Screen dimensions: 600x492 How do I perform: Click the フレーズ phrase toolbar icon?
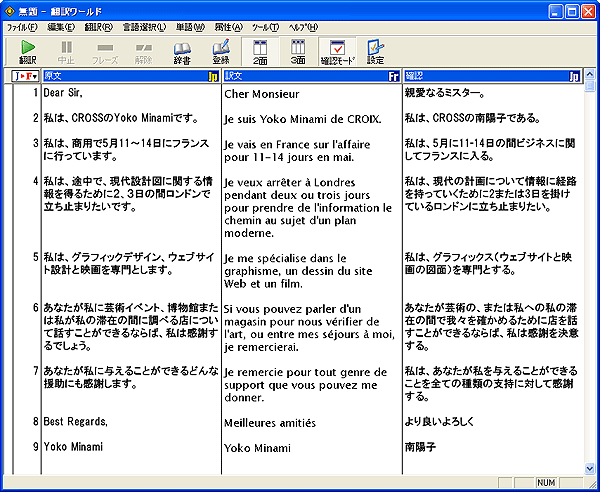pos(105,52)
